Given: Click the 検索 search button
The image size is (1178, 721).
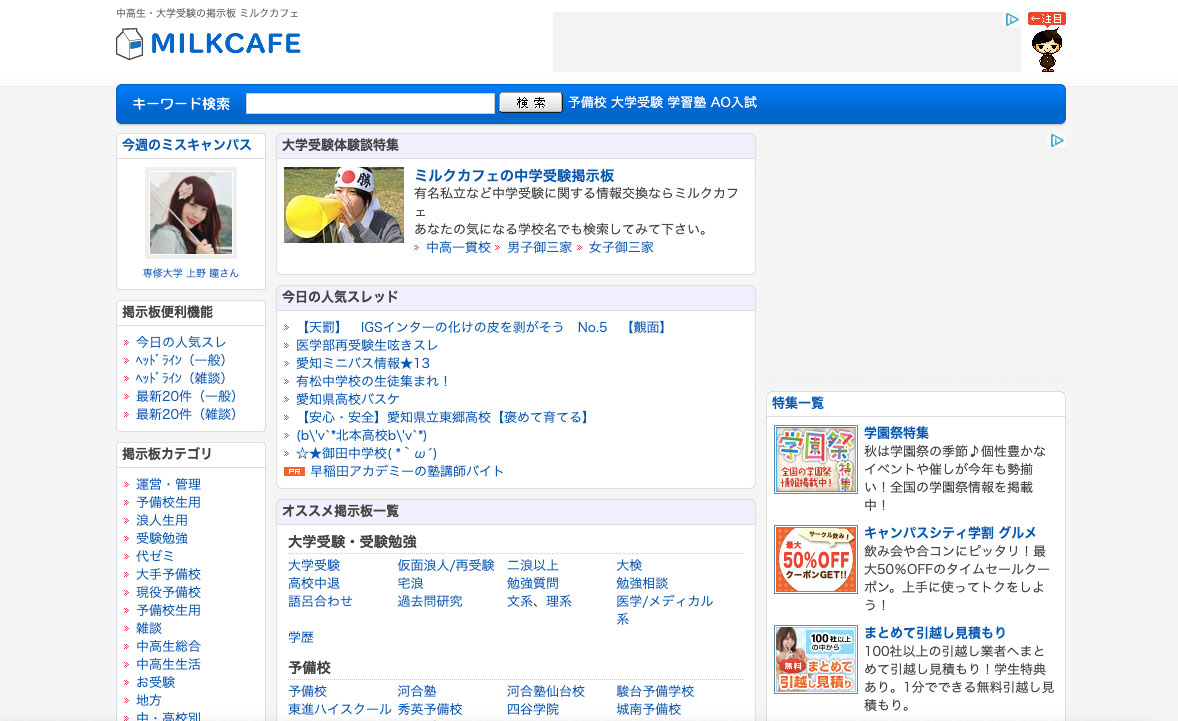Looking at the screenshot, I should (x=530, y=103).
